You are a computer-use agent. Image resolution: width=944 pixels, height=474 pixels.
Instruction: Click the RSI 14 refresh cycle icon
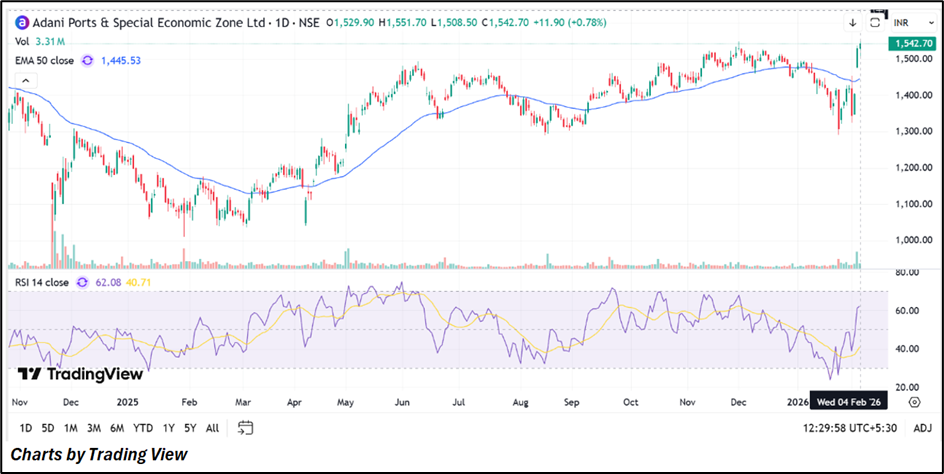(x=87, y=283)
